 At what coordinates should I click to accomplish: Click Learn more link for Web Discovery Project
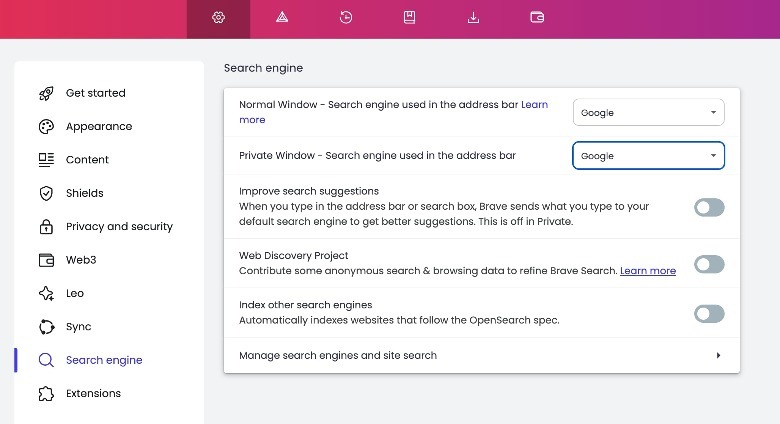click(648, 271)
